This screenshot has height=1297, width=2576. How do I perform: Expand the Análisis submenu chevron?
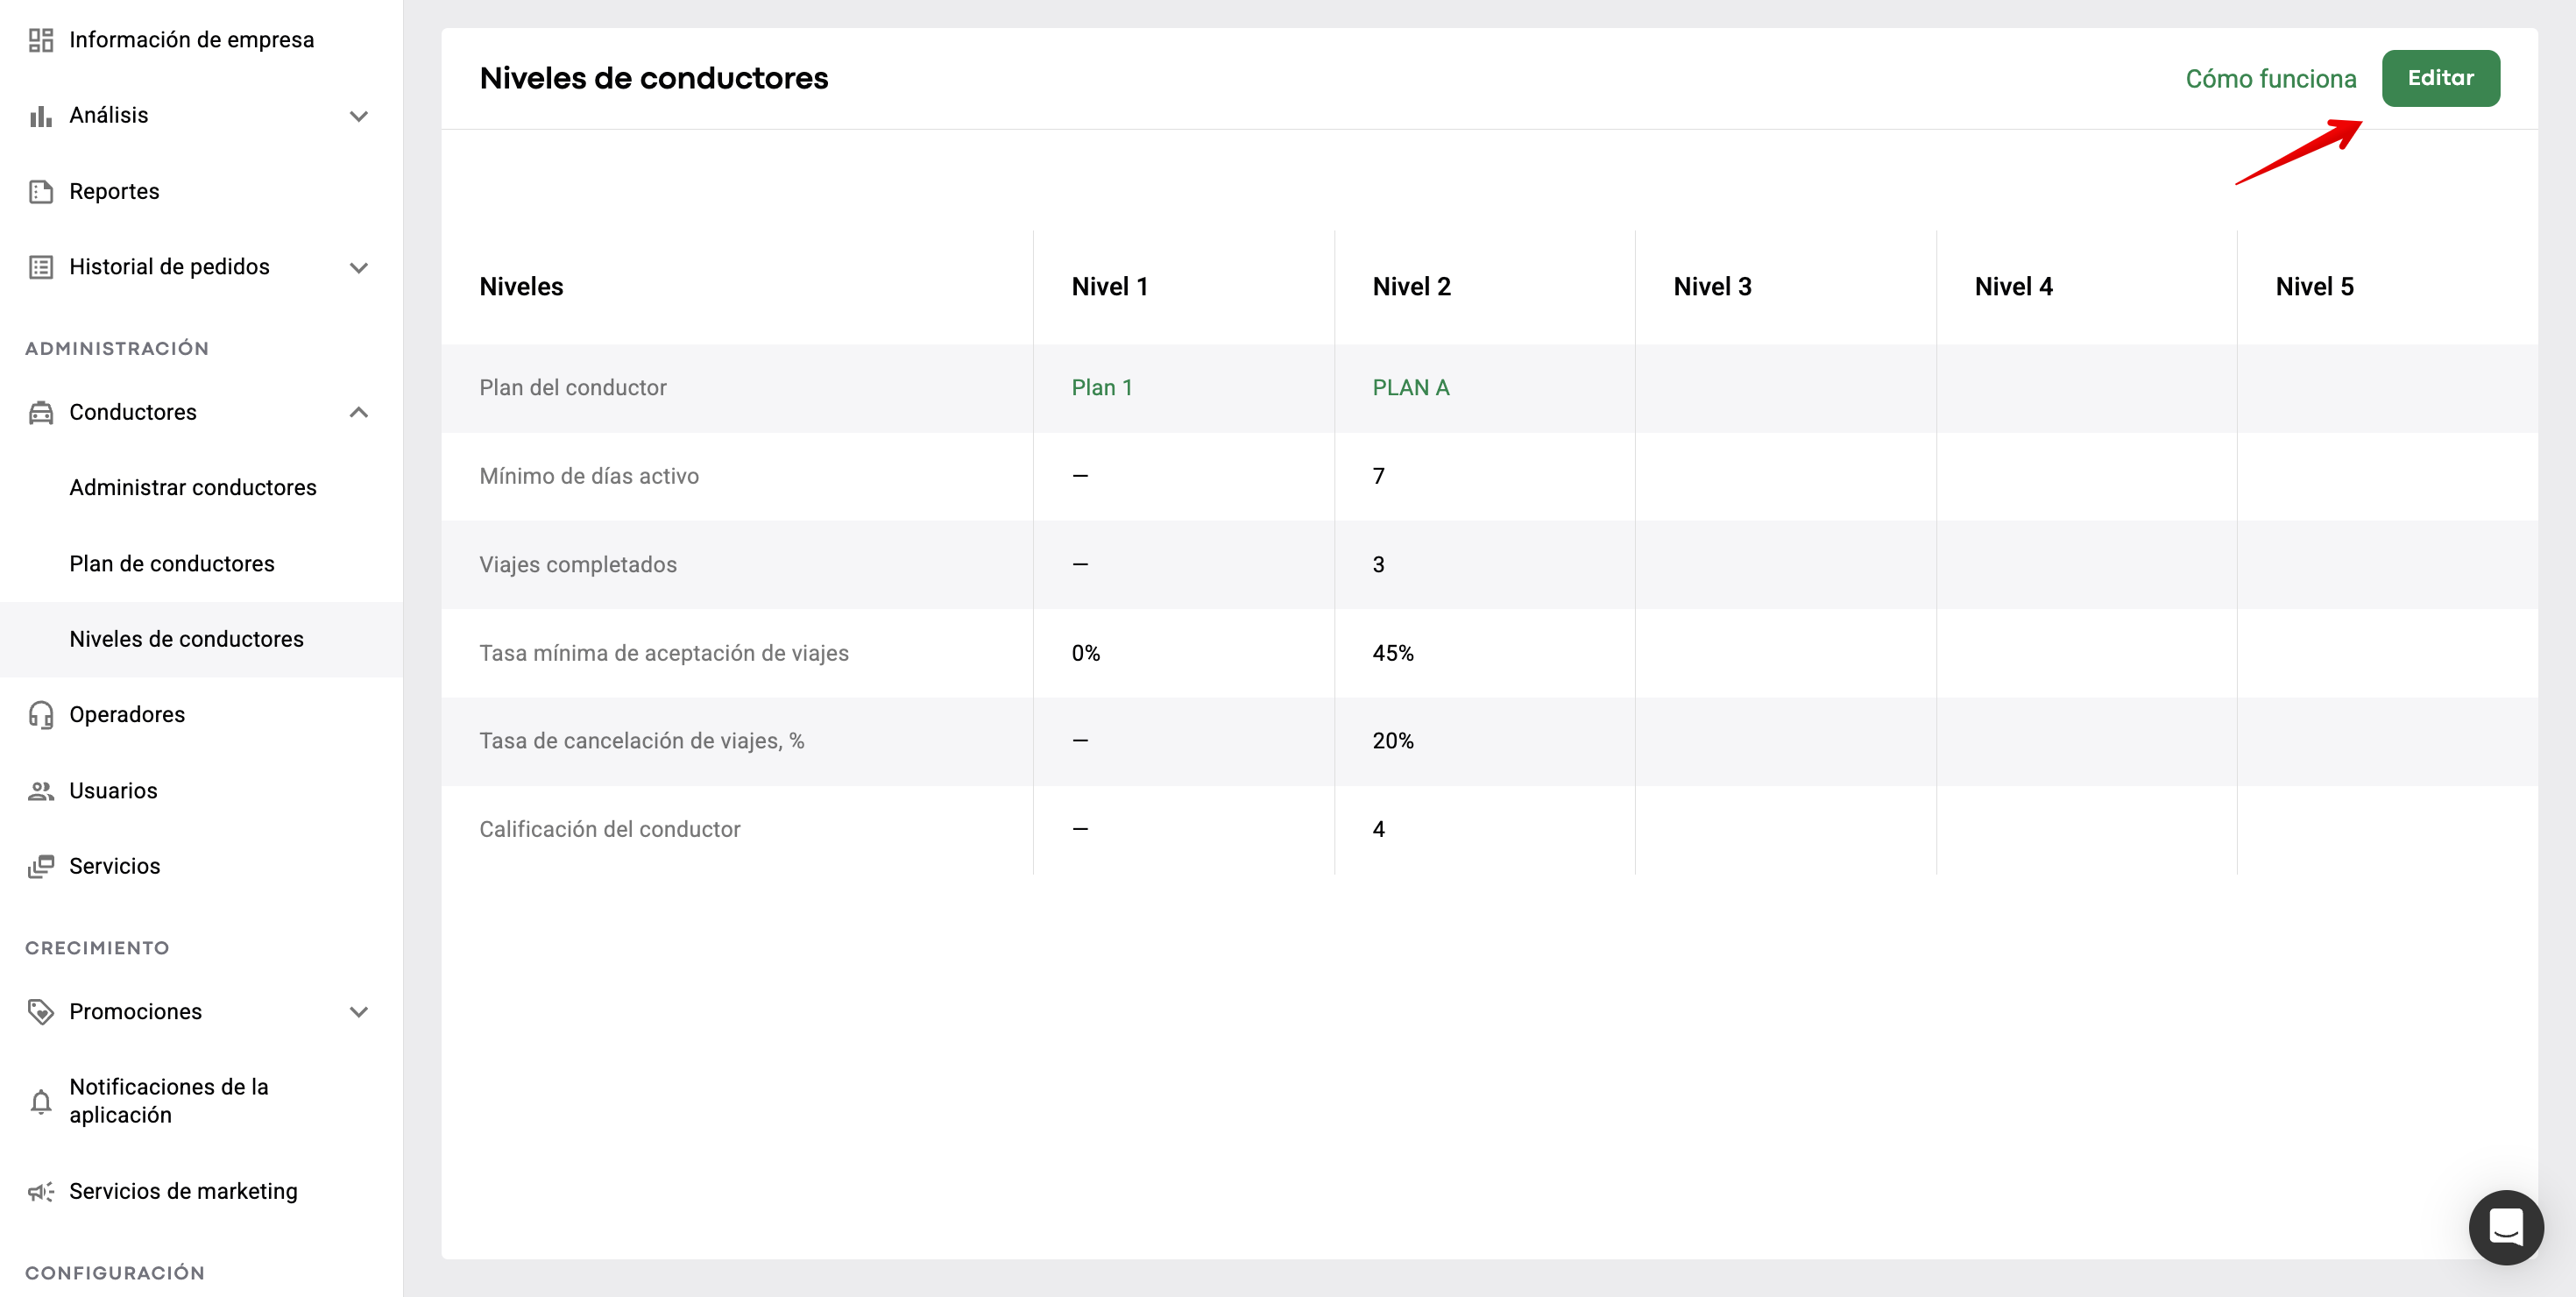pos(359,116)
